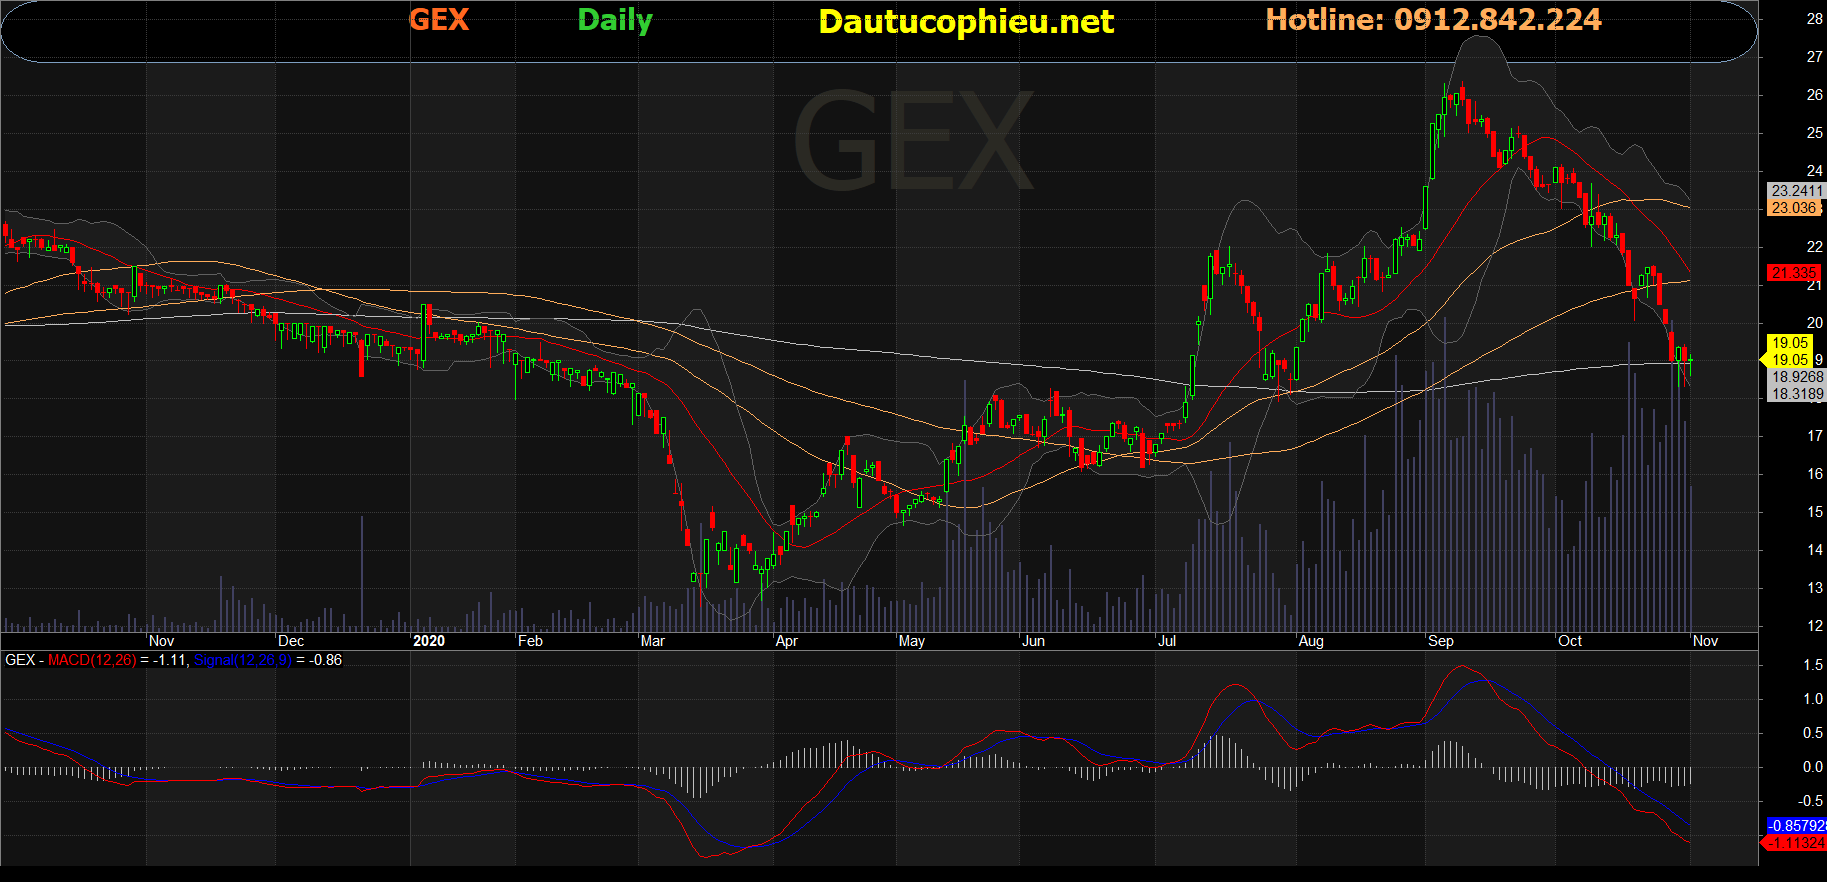Click the green Daily timeframe label

pyautogui.click(x=615, y=21)
